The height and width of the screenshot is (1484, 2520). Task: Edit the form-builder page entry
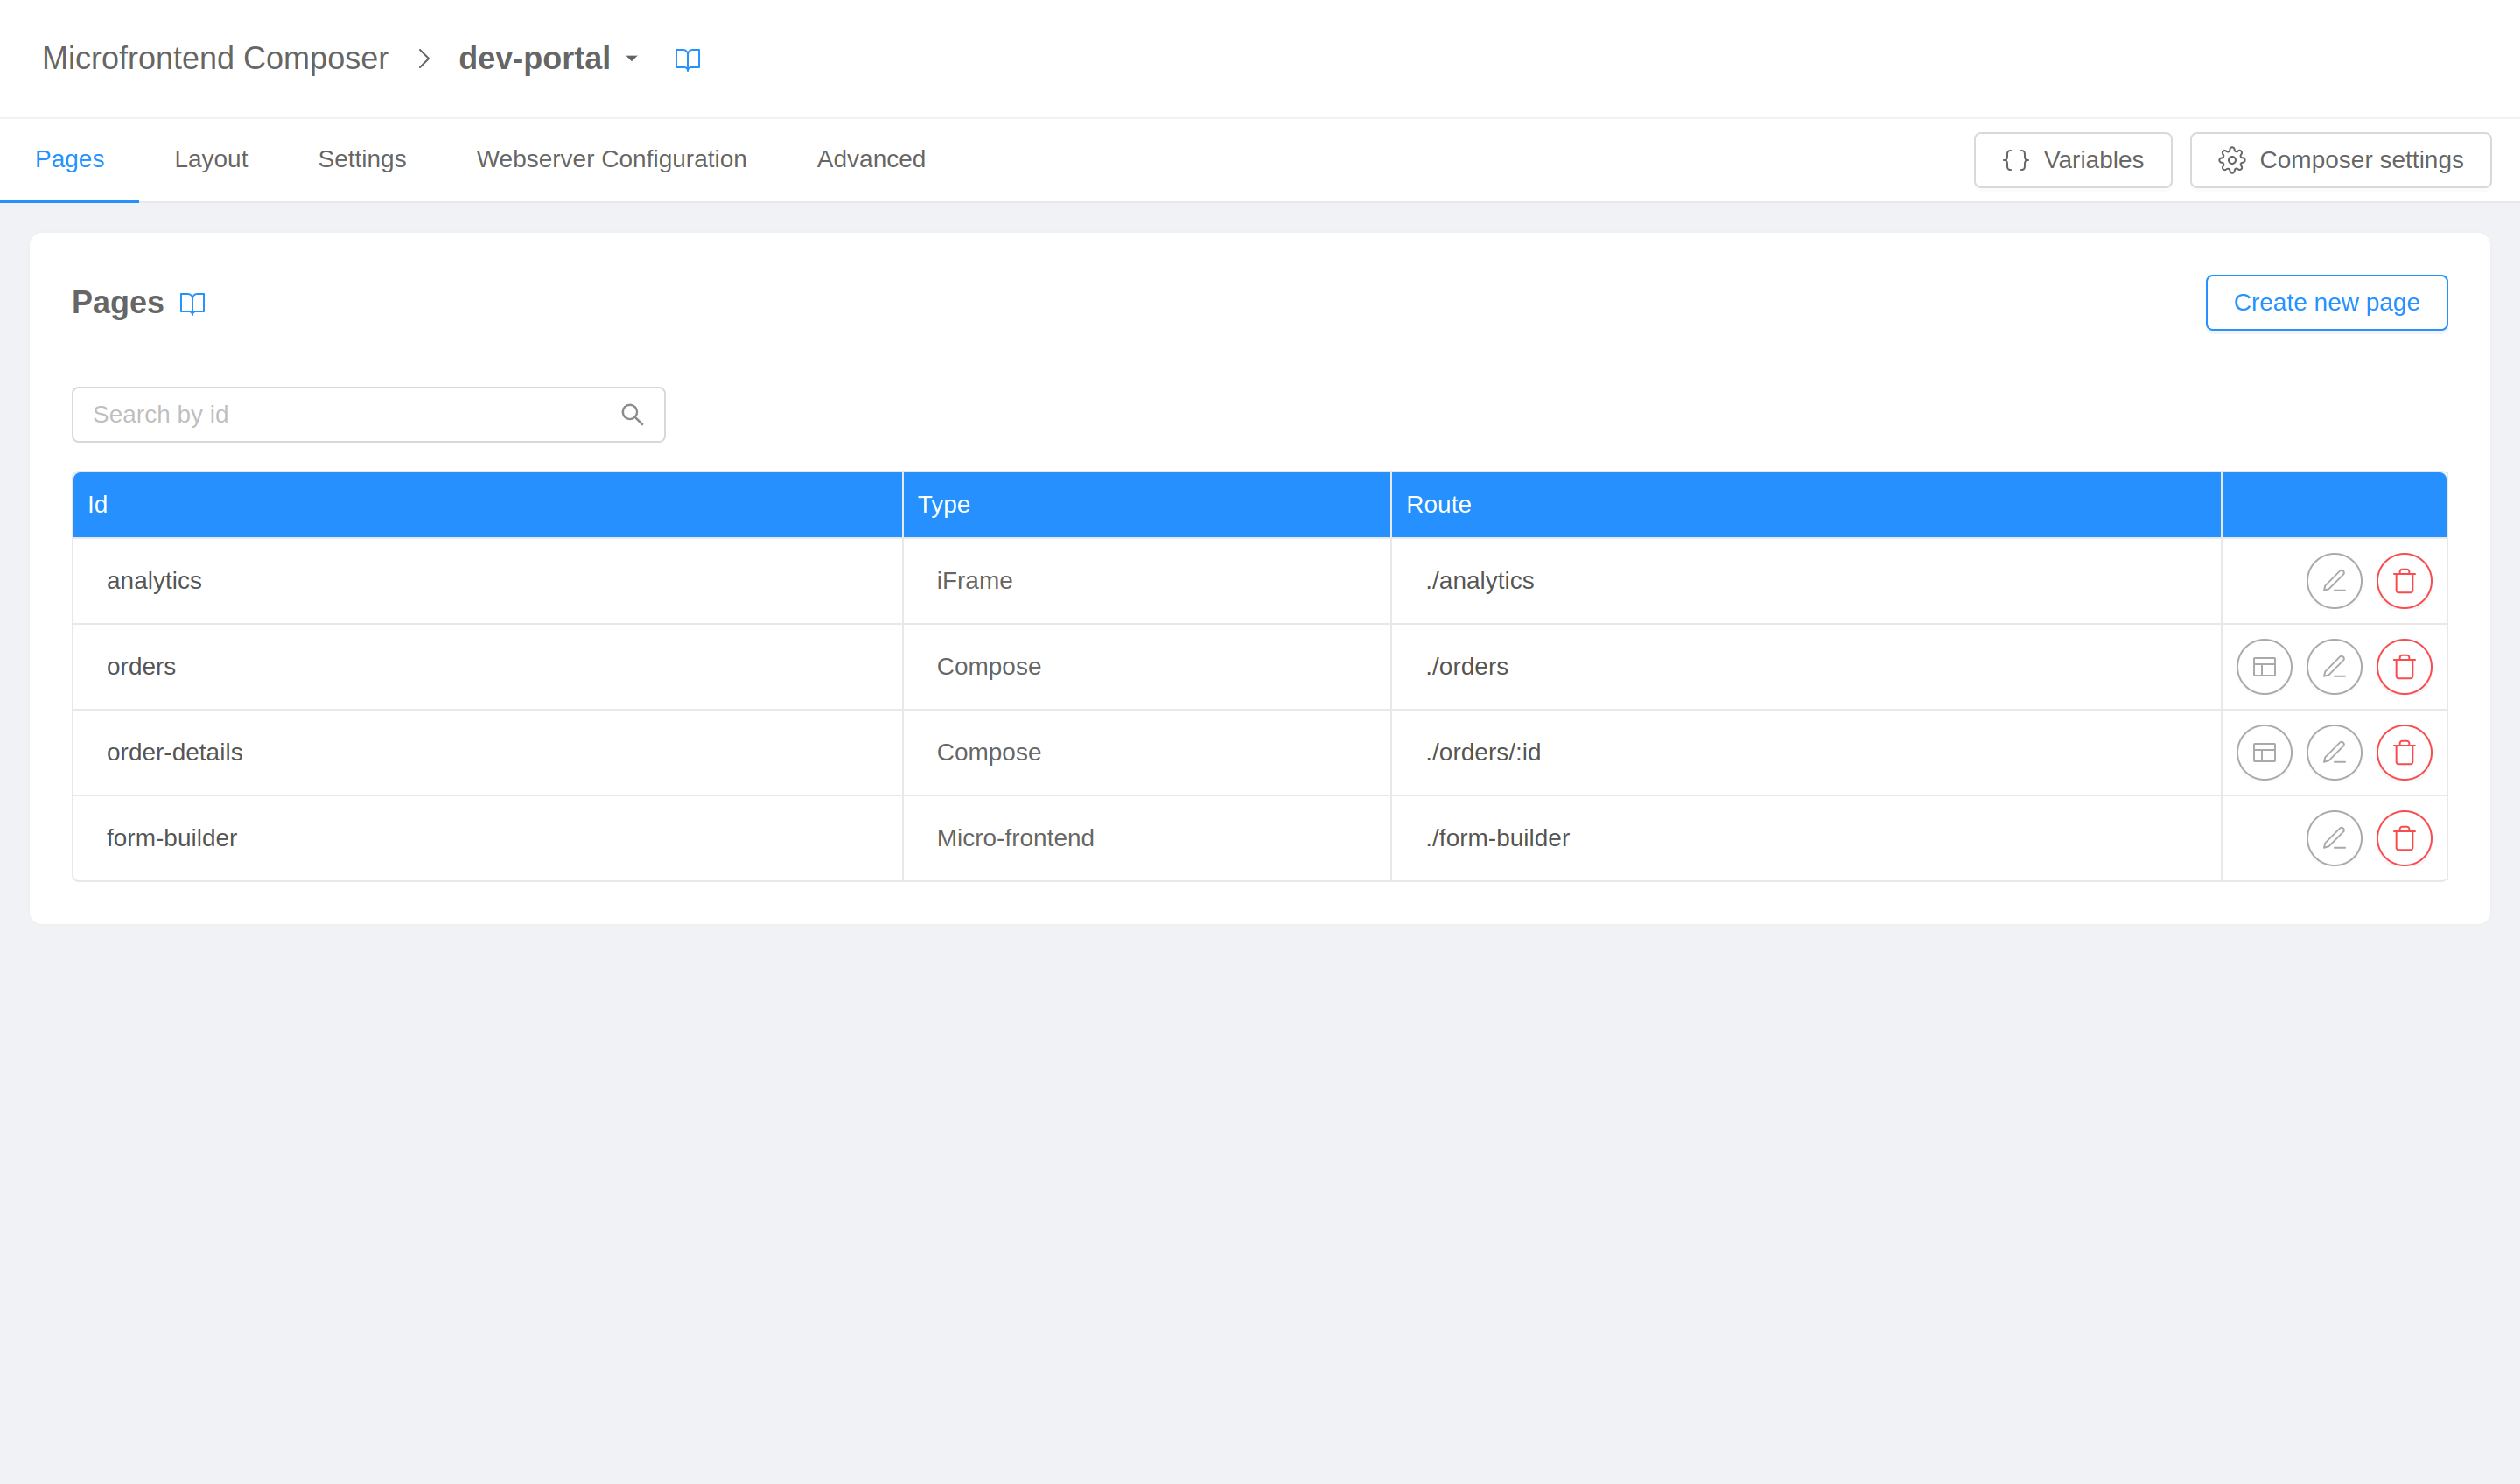2333,838
